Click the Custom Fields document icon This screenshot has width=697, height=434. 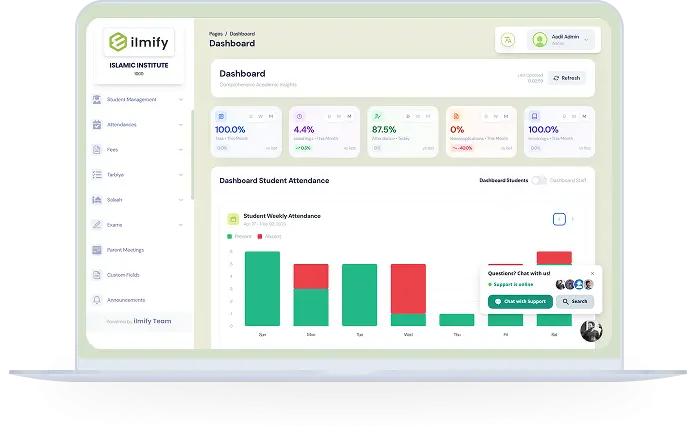tap(96, 275)
